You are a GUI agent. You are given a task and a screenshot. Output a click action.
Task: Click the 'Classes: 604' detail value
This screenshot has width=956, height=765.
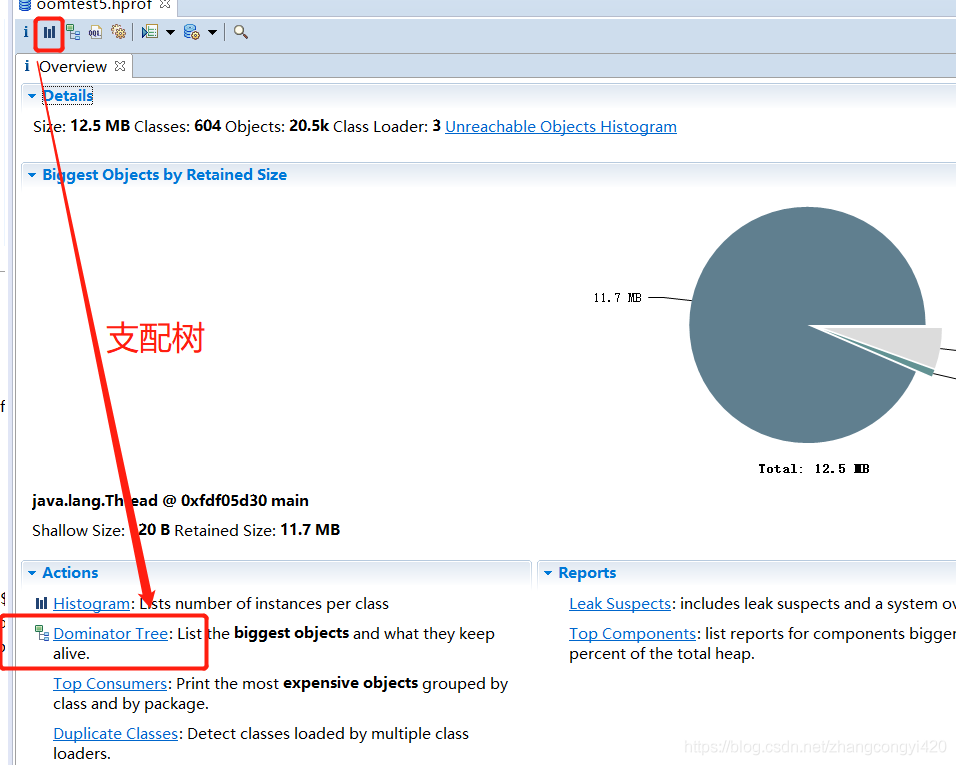177,127
